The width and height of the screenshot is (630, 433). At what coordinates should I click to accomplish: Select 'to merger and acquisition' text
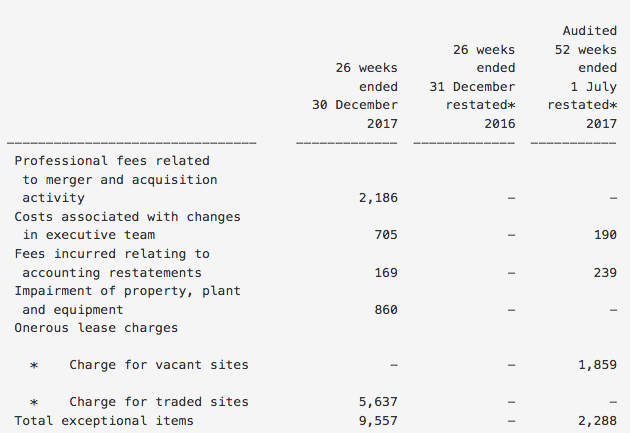click(120, 180)
